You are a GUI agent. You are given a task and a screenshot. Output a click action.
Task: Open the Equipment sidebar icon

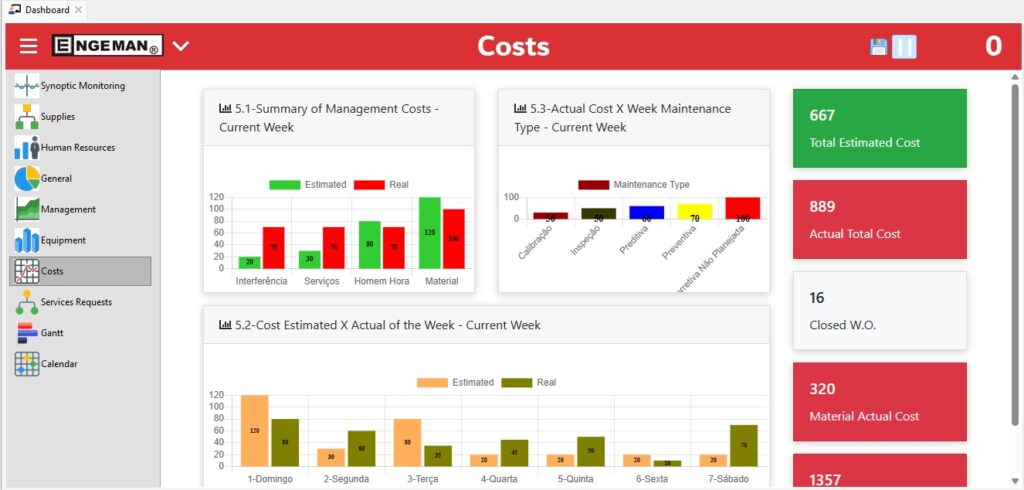pyautogui.click(x=27, y=241)
